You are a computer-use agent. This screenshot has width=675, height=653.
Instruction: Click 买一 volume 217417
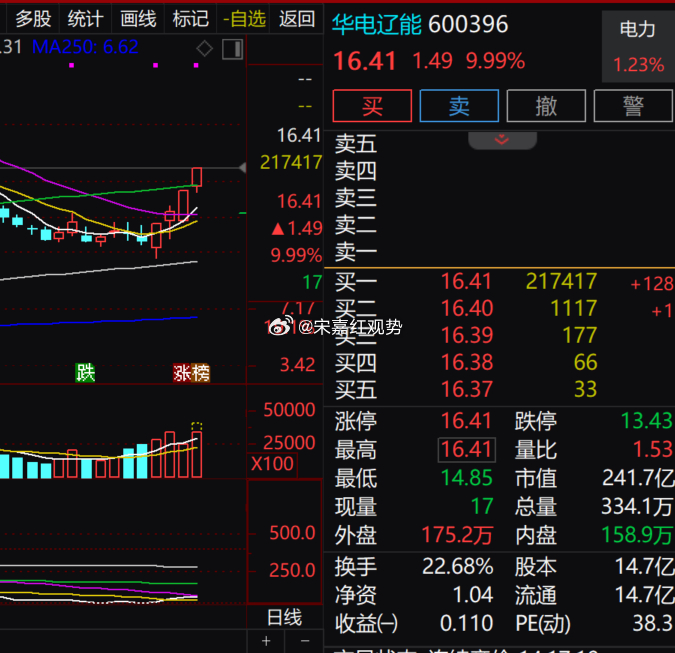[561, 282]
